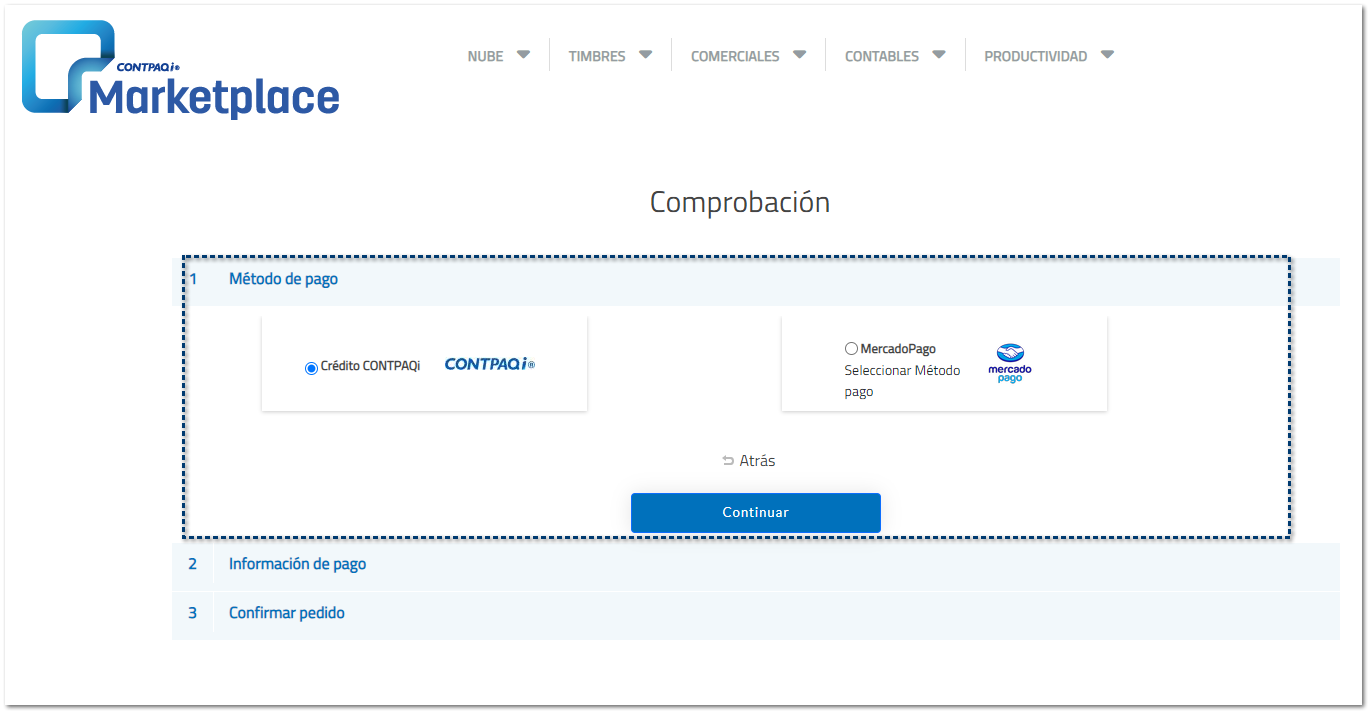Click the Comprobación heading

(740, 202)
